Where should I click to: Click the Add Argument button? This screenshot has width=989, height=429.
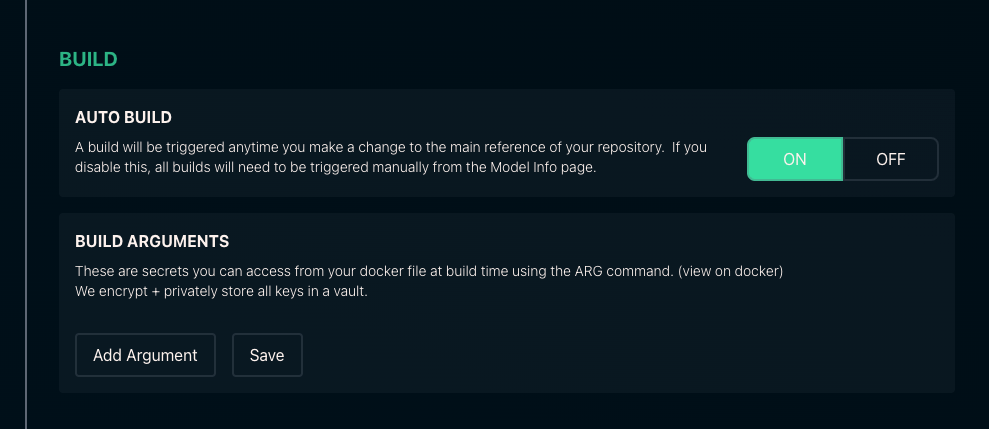[145, 355]
